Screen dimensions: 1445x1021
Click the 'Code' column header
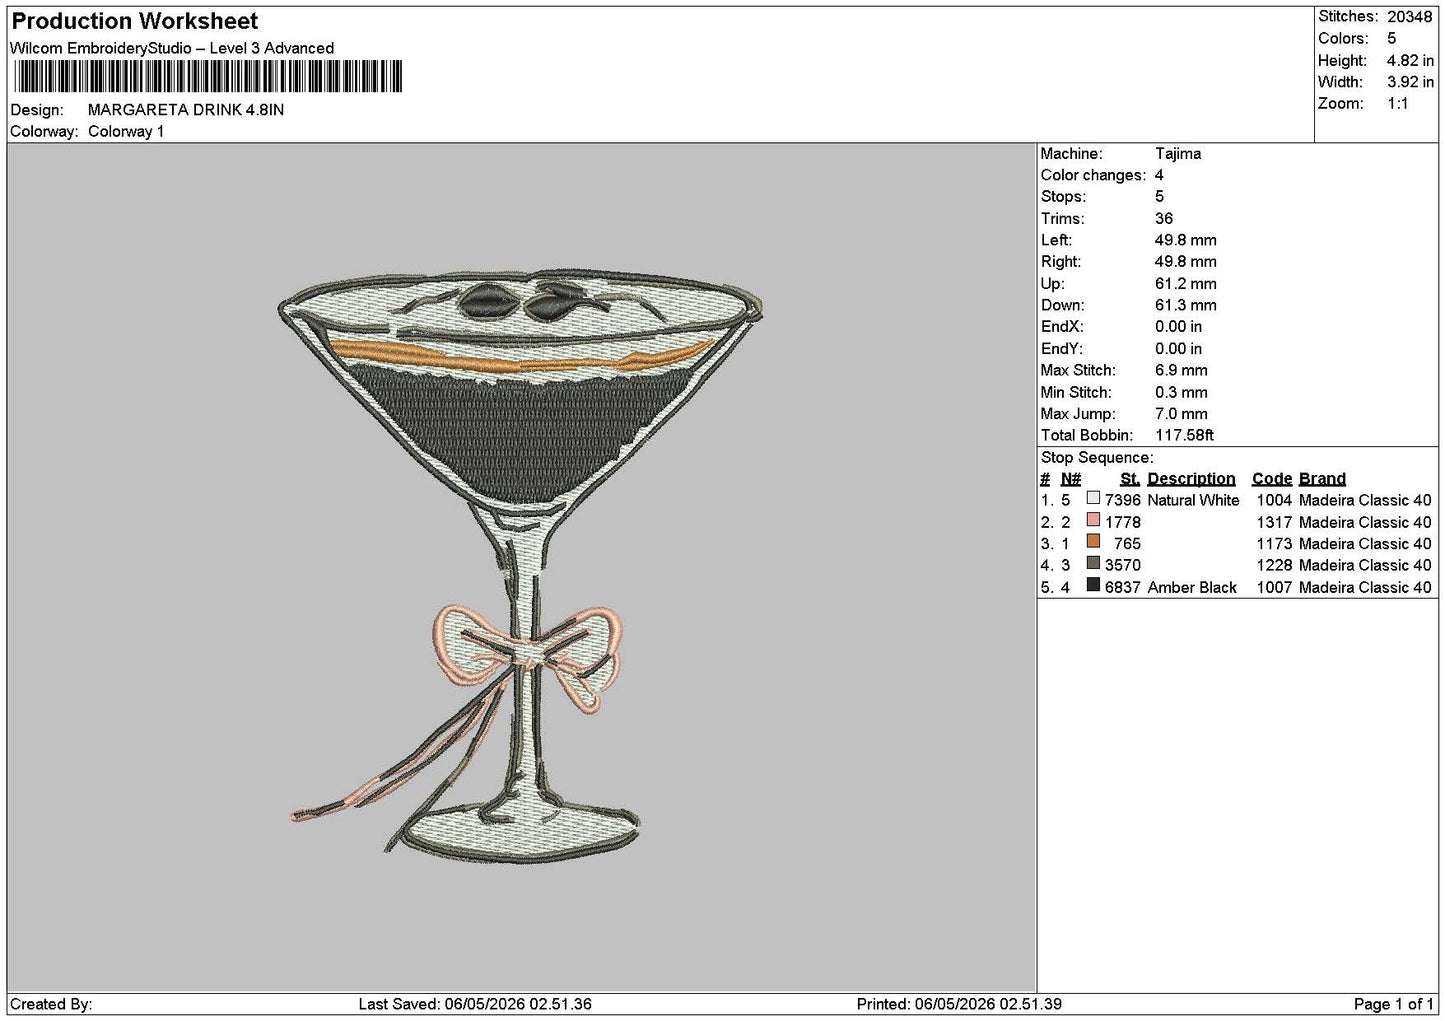click(x=1272, y=479)
